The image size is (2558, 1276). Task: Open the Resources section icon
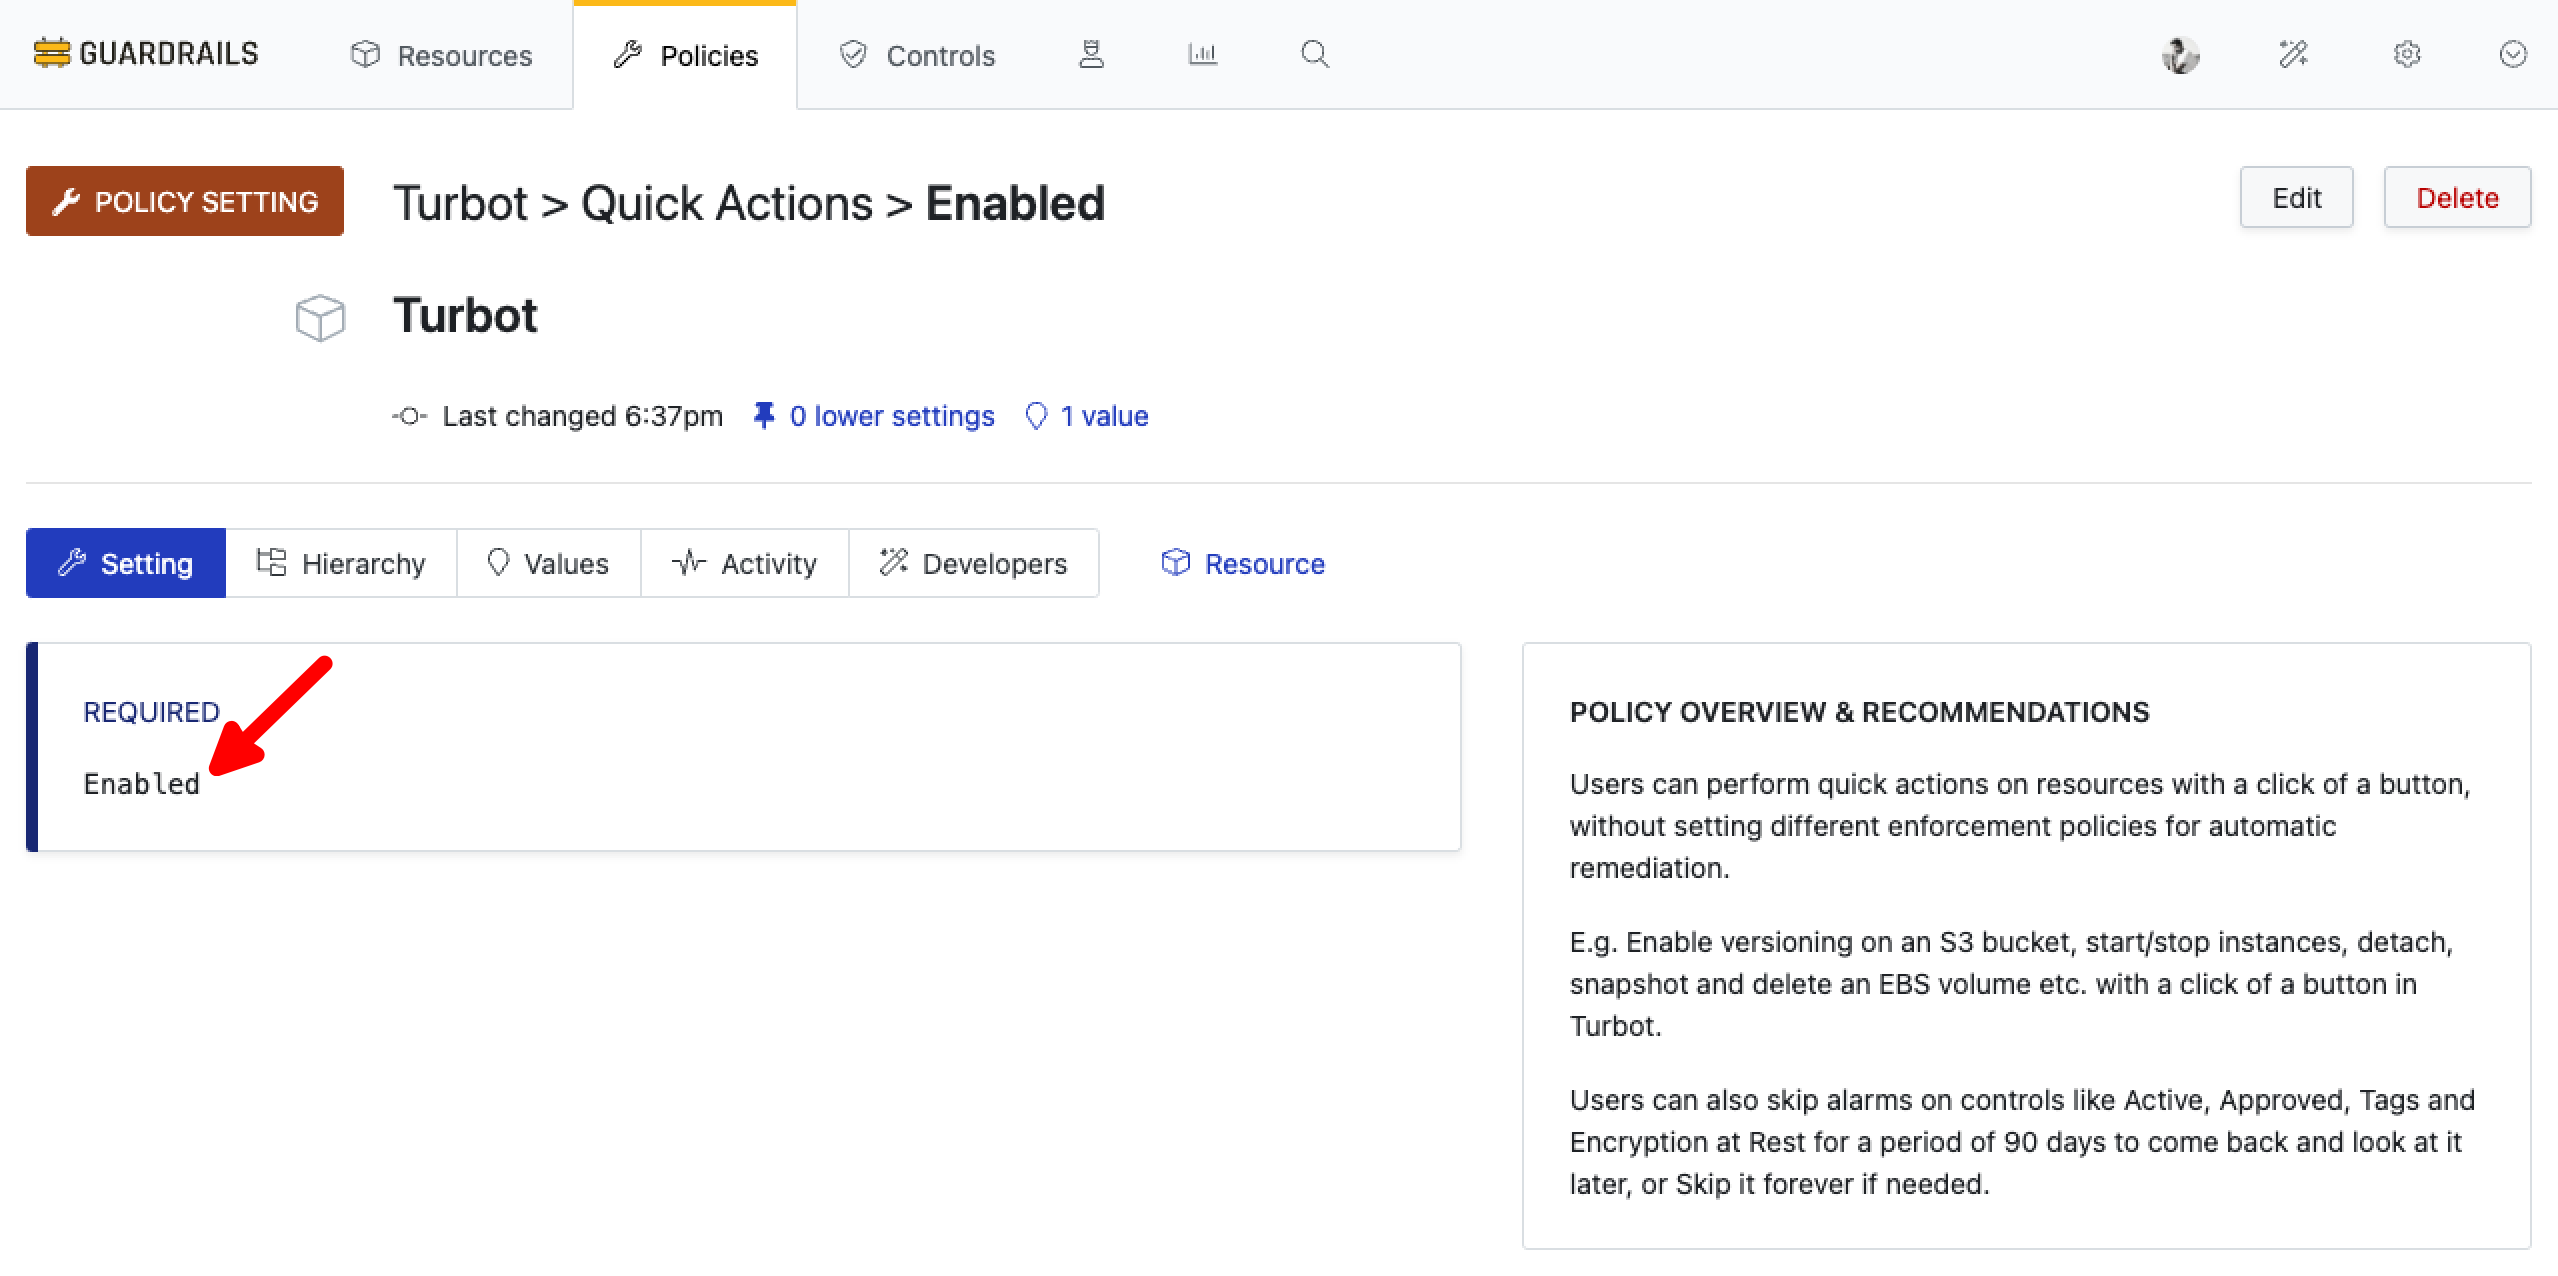pyautogui.click(x=367, y=55)
